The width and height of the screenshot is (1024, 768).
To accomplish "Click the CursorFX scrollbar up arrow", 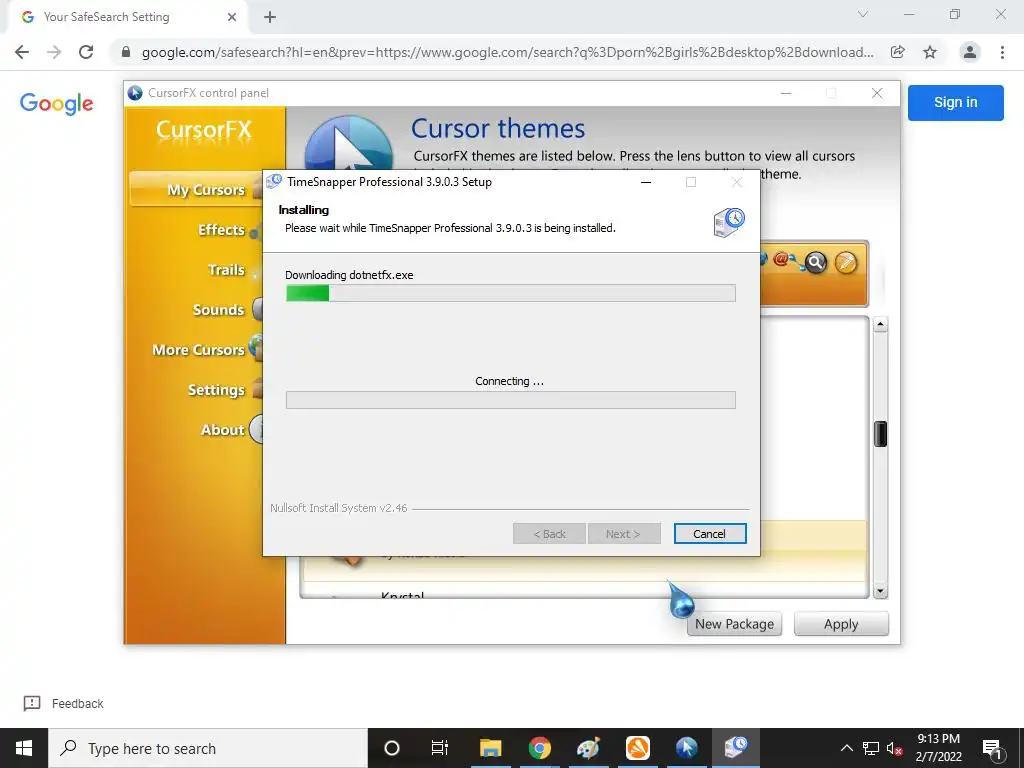I will [x=880, y=324].
